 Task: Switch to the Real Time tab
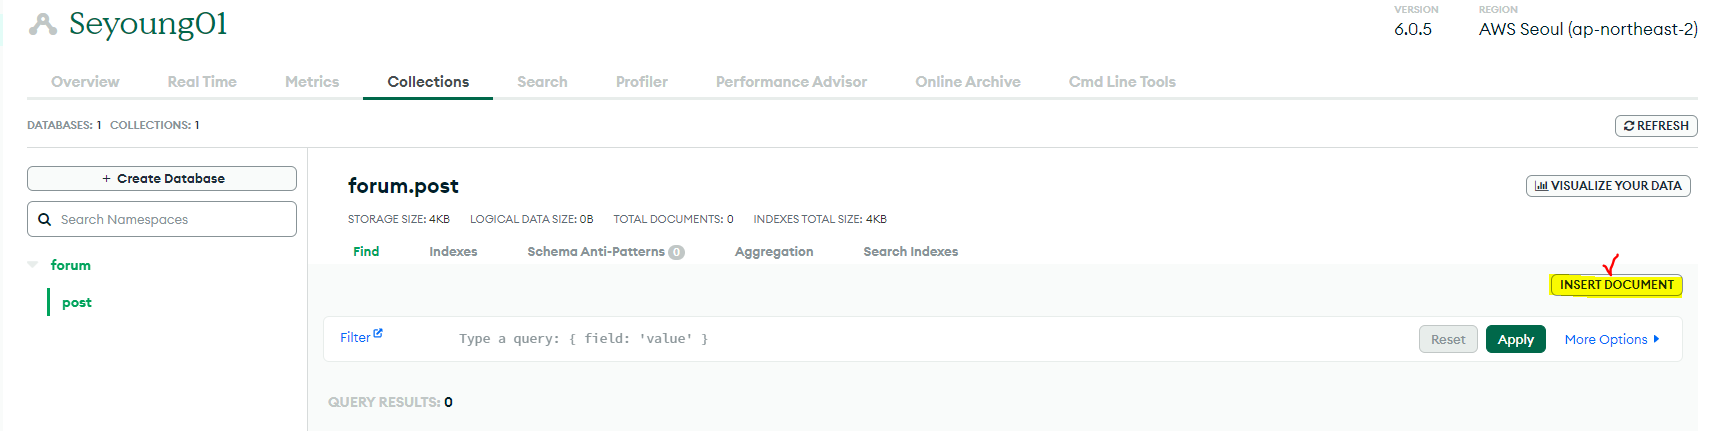[x=202, y=82]
